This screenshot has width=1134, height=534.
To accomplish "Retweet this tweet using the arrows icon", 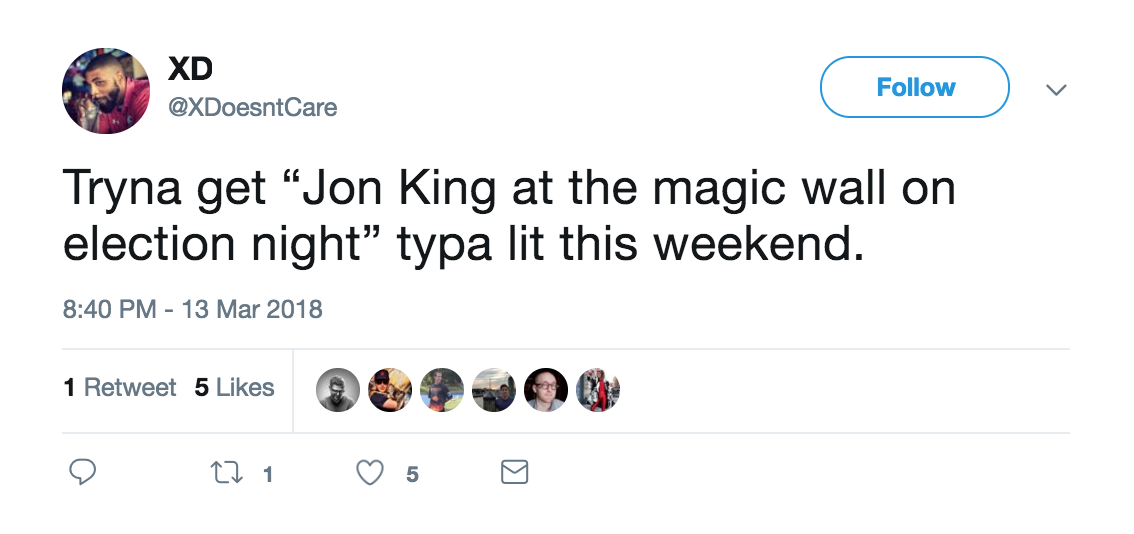I will (x=227, y=472).
